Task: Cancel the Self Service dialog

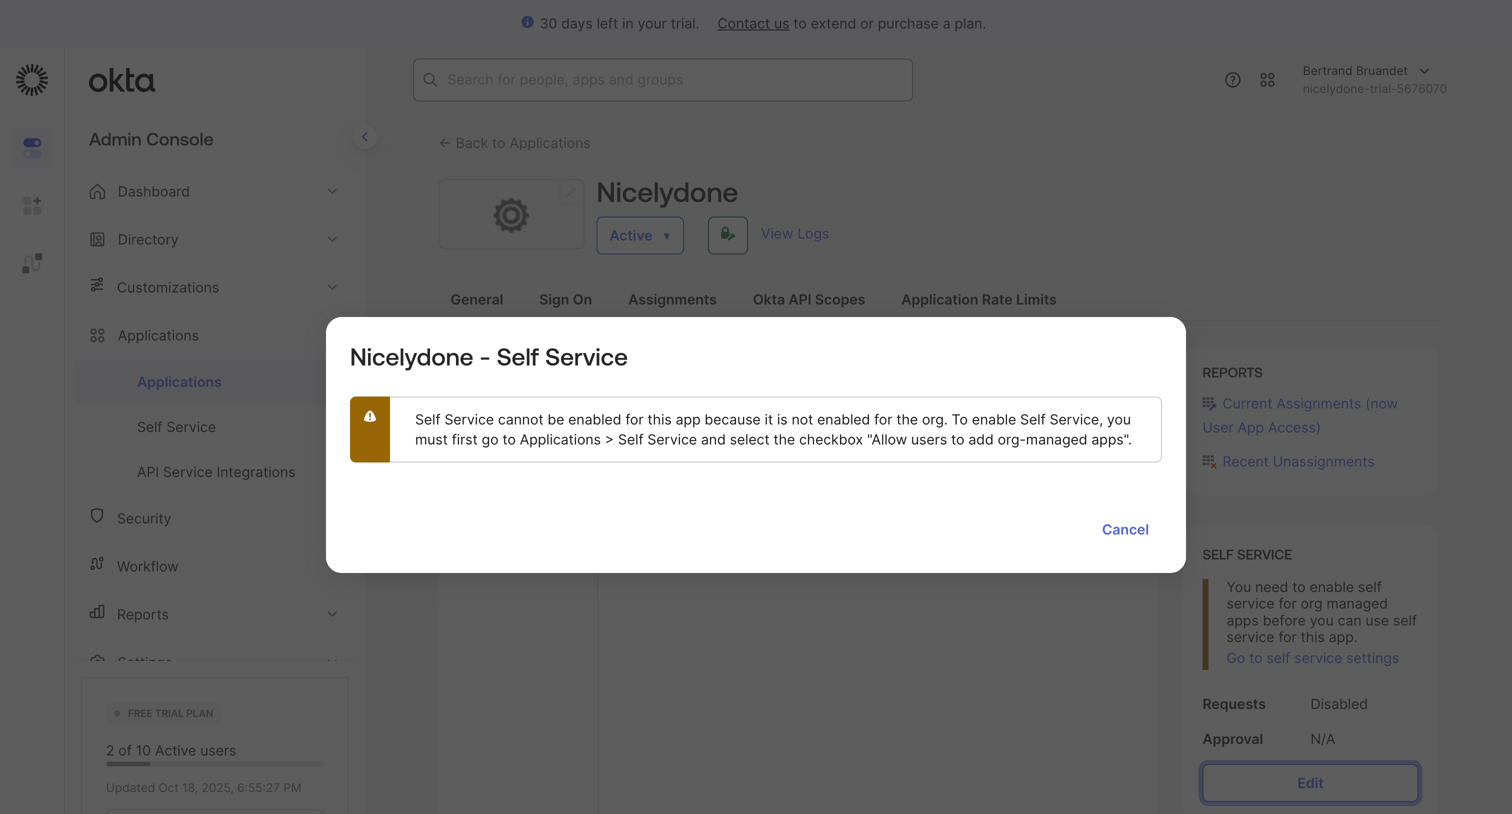Action: (1125, 529)
